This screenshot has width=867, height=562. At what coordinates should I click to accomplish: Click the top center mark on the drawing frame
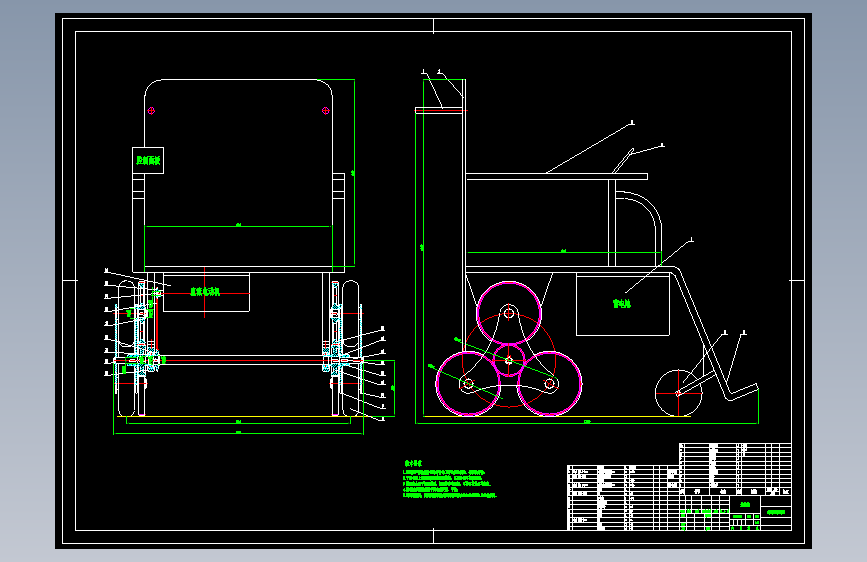(x=434, y=26)
